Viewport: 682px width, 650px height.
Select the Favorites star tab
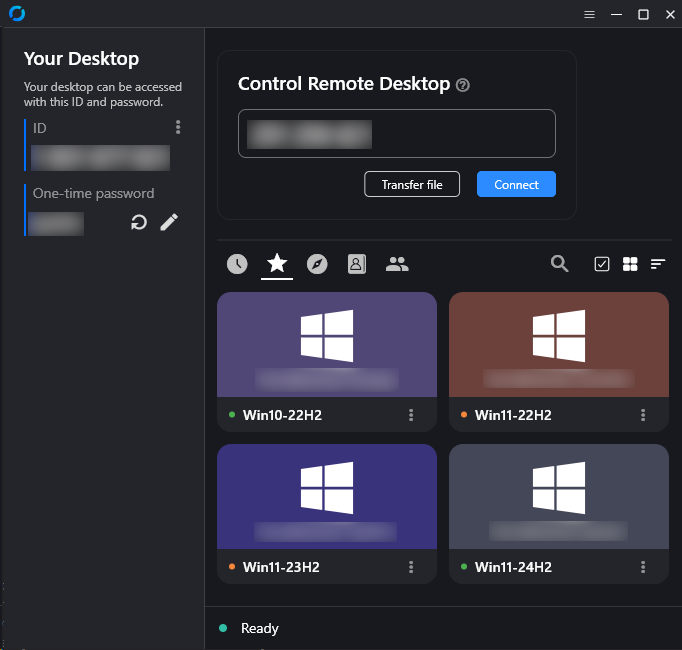click(277, 264)
